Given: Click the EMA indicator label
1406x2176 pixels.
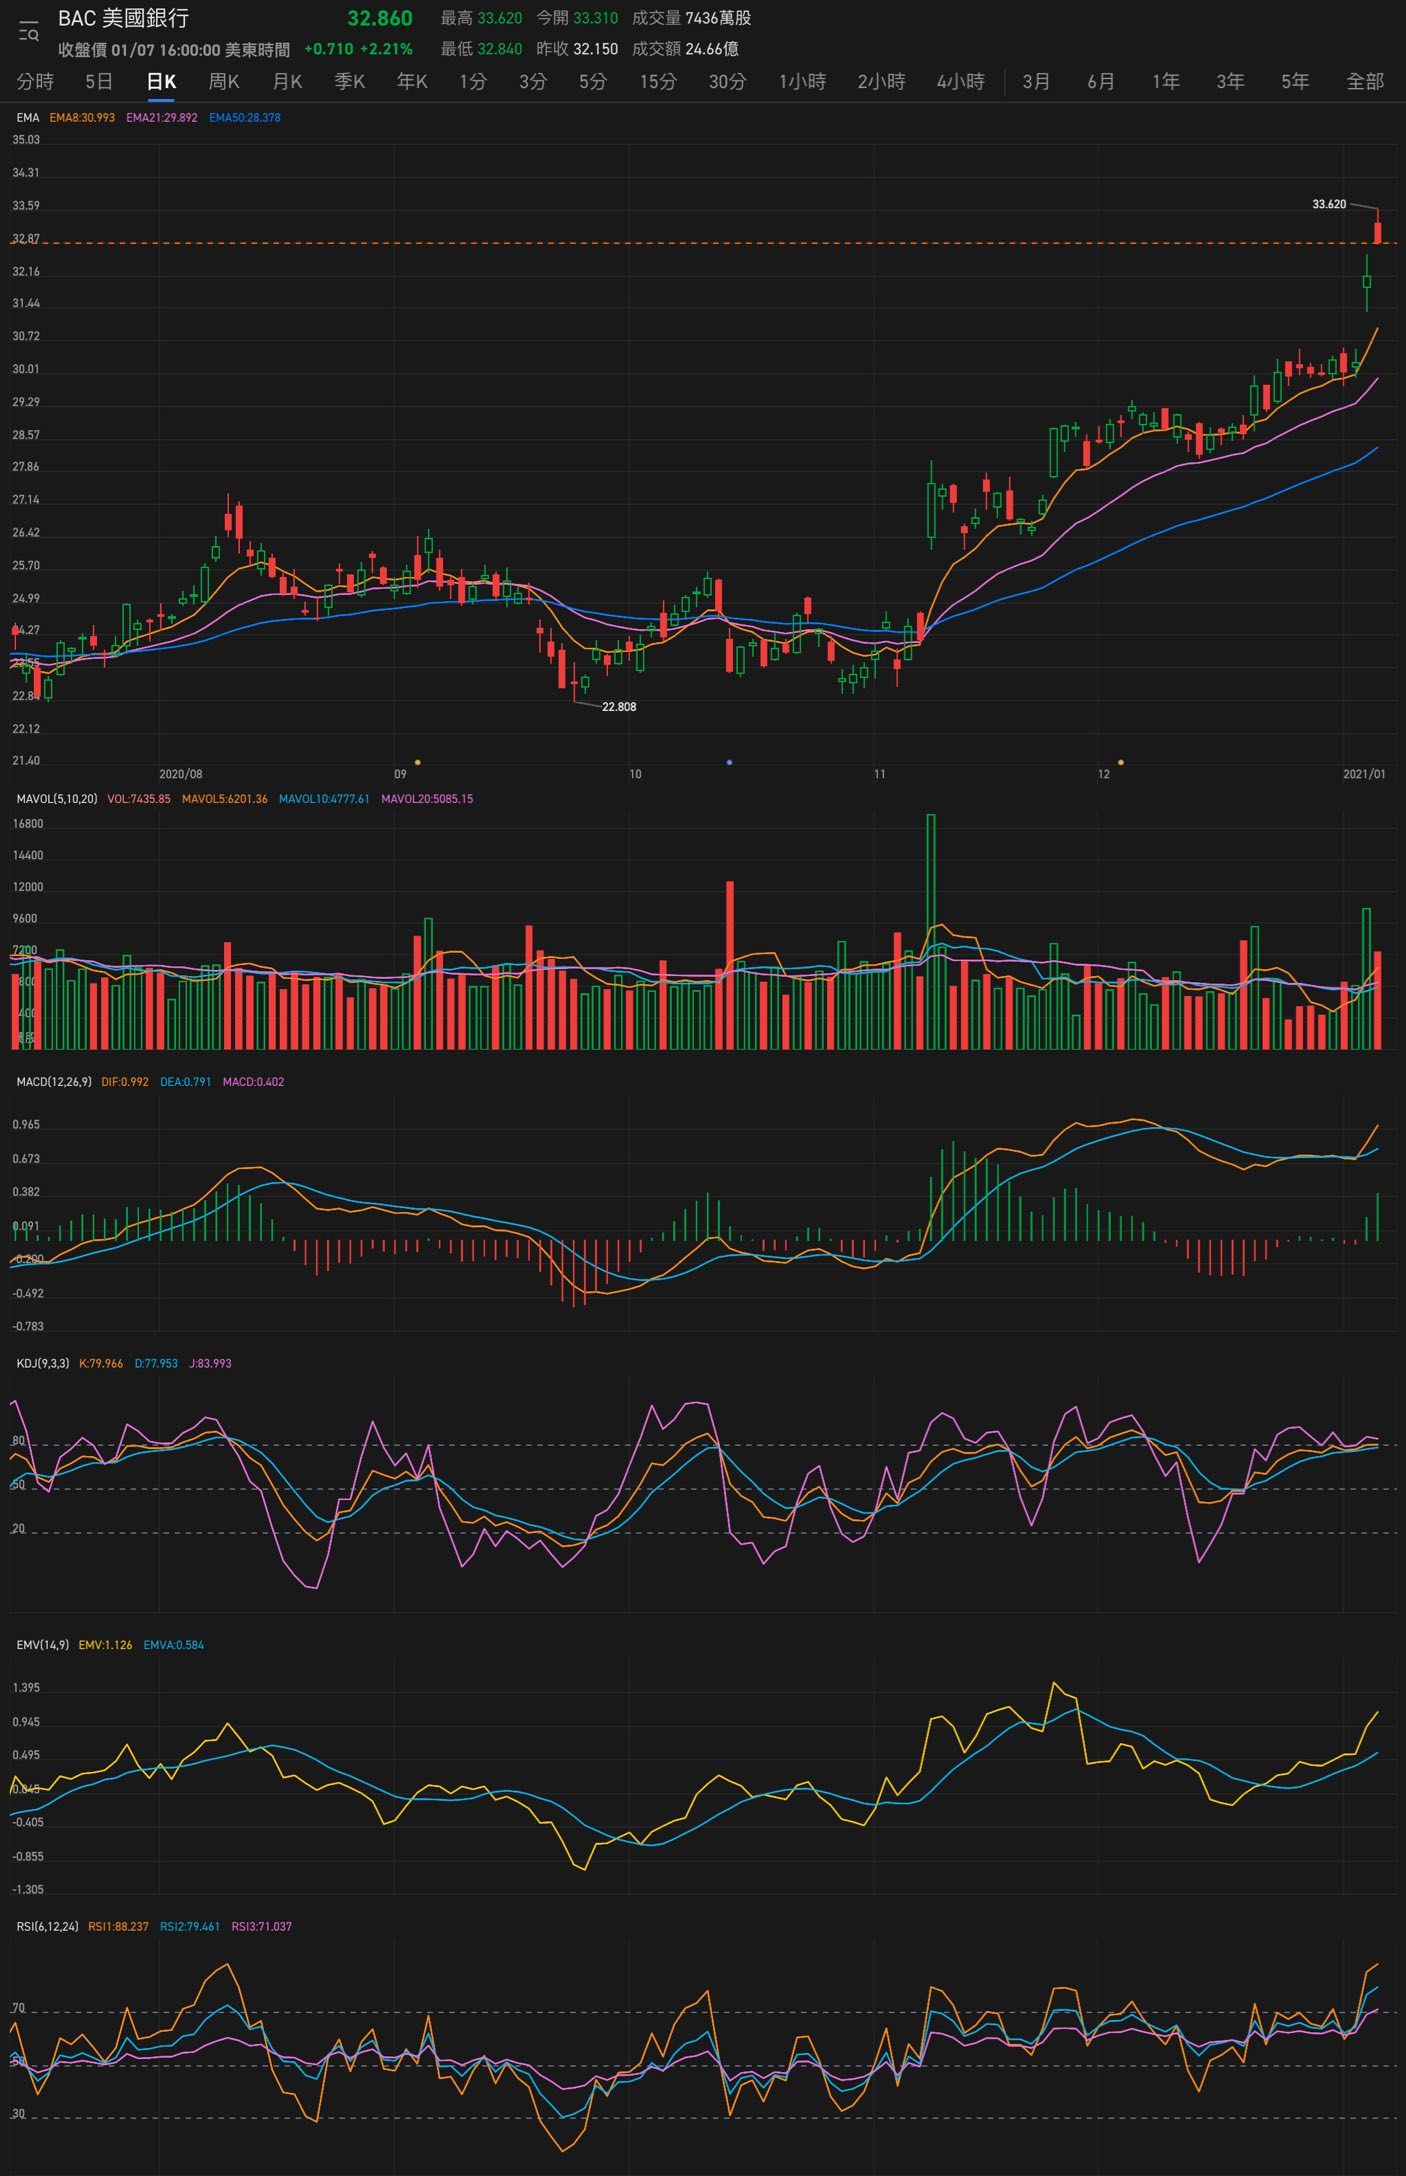Looking at the screenshot, I should (x=28, y=118).
